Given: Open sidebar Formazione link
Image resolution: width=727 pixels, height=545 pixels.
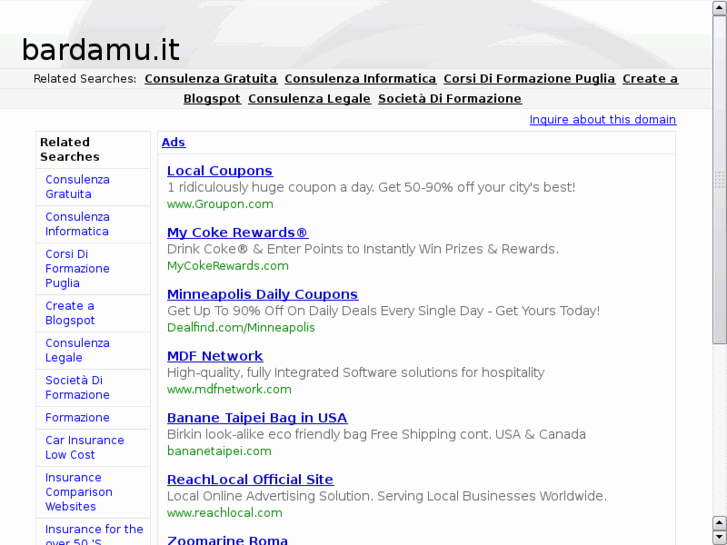Looking at the screenshot, I should (x=77, y=417).
